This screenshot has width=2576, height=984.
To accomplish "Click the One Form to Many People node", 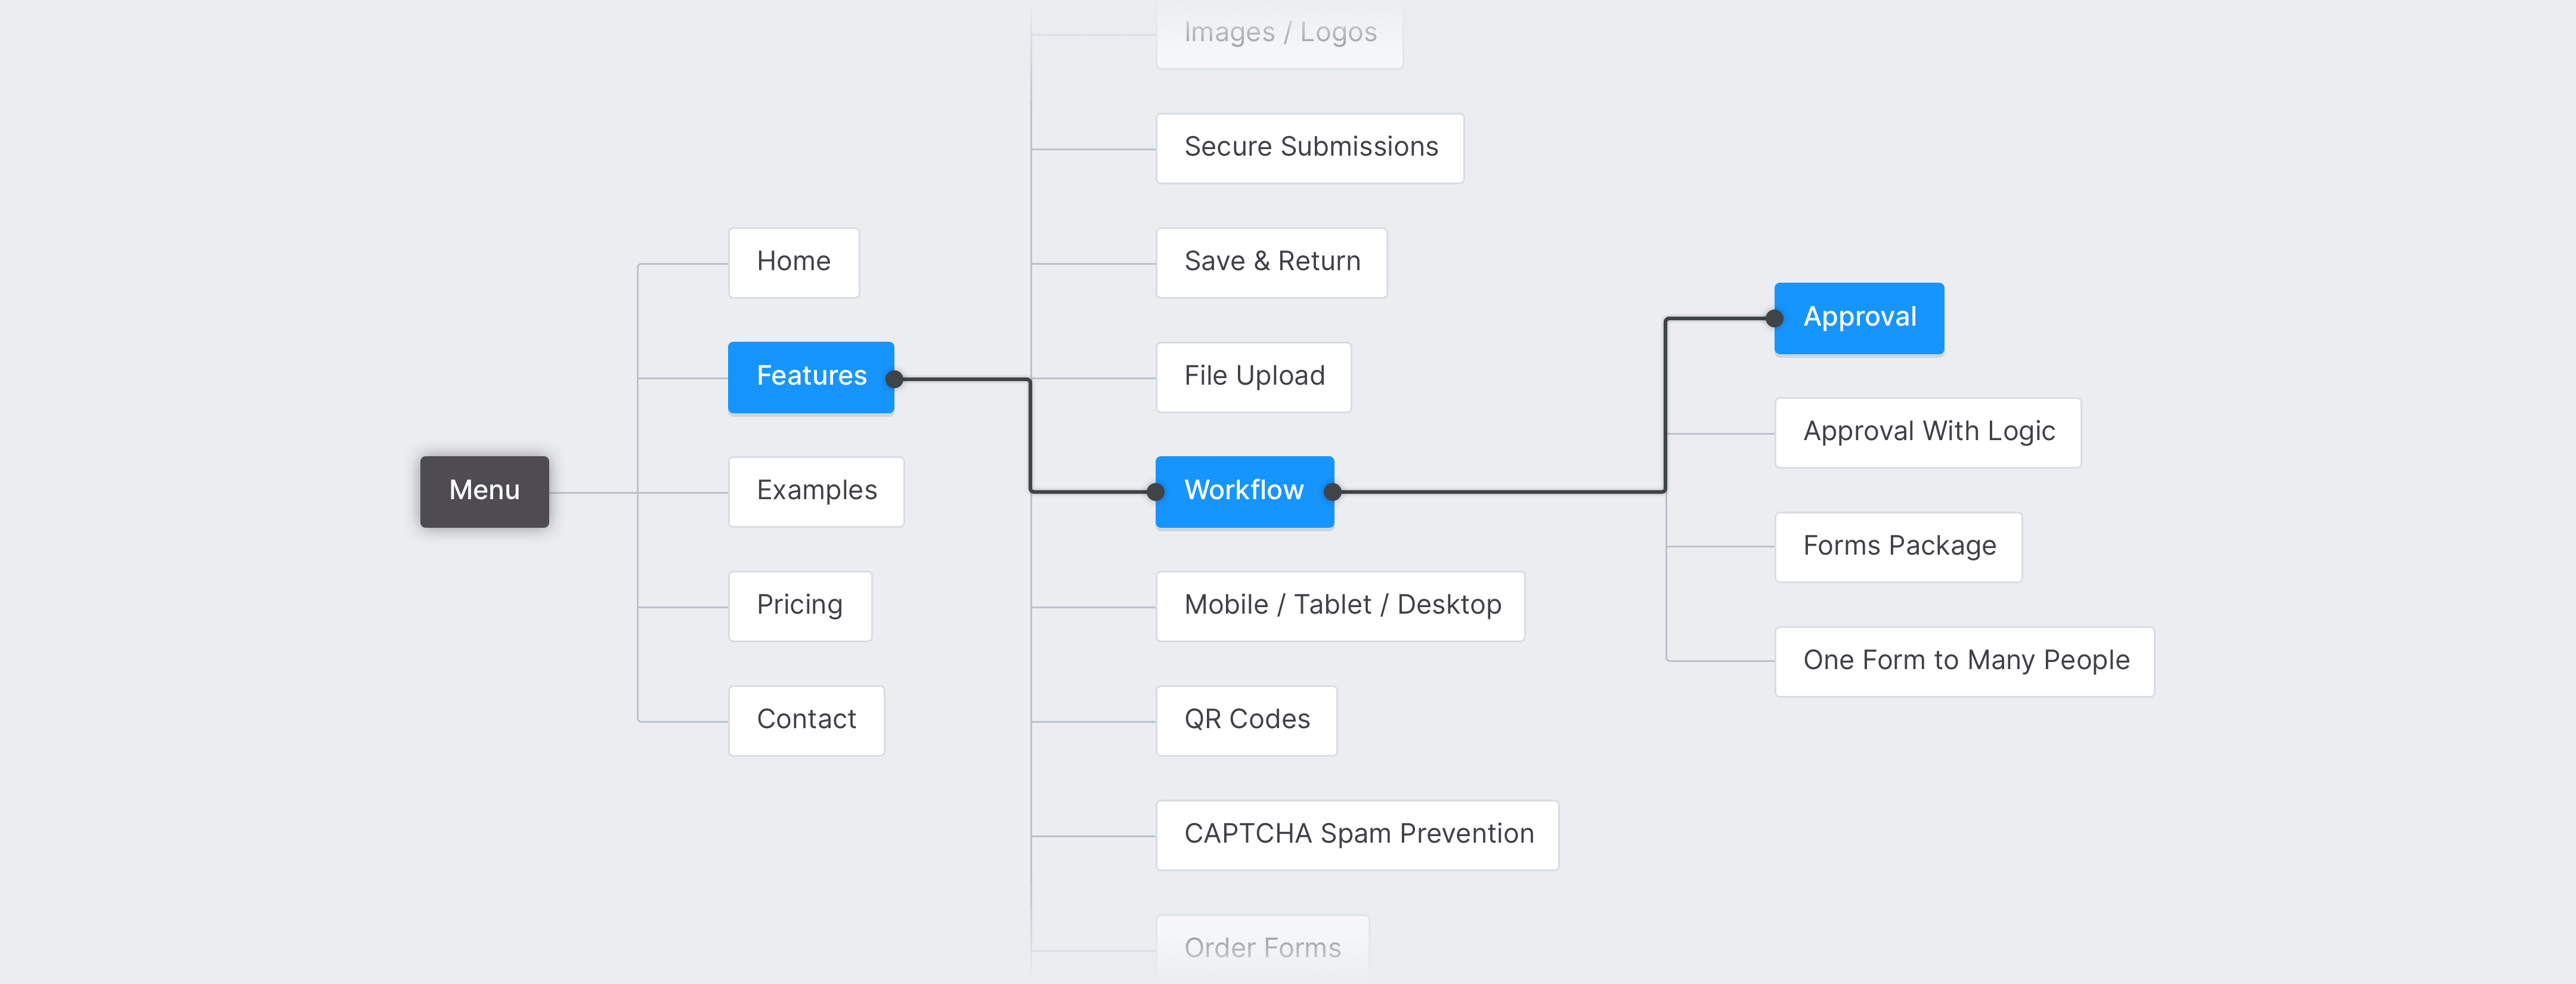I will pos(1964,661).
